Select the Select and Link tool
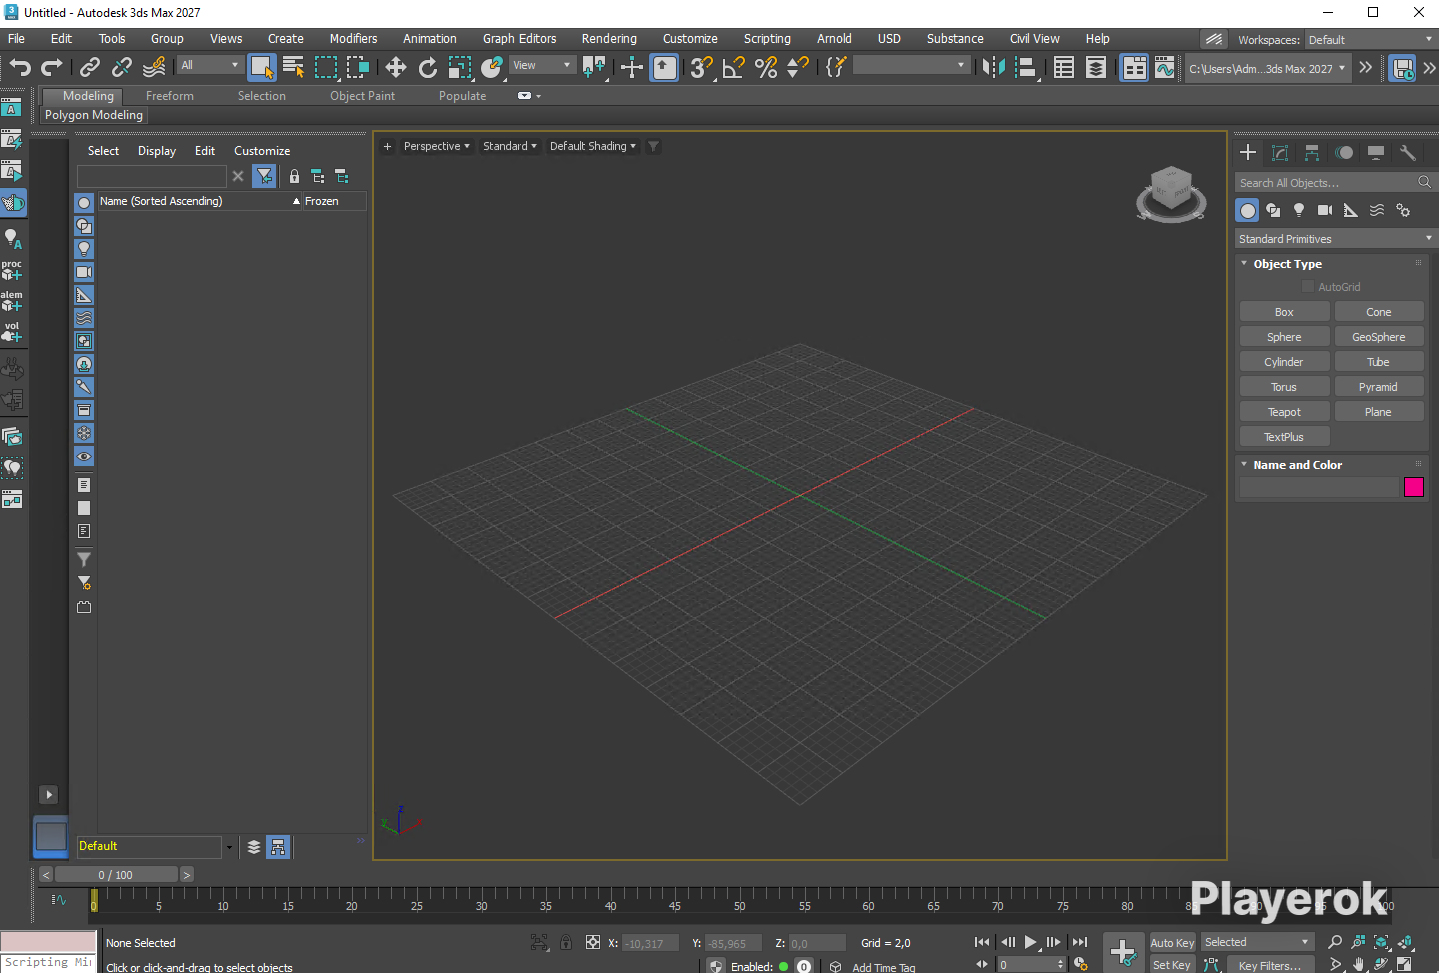This screenshot has height=973, width=1439. pyautogui.click(x=90, y=67)
